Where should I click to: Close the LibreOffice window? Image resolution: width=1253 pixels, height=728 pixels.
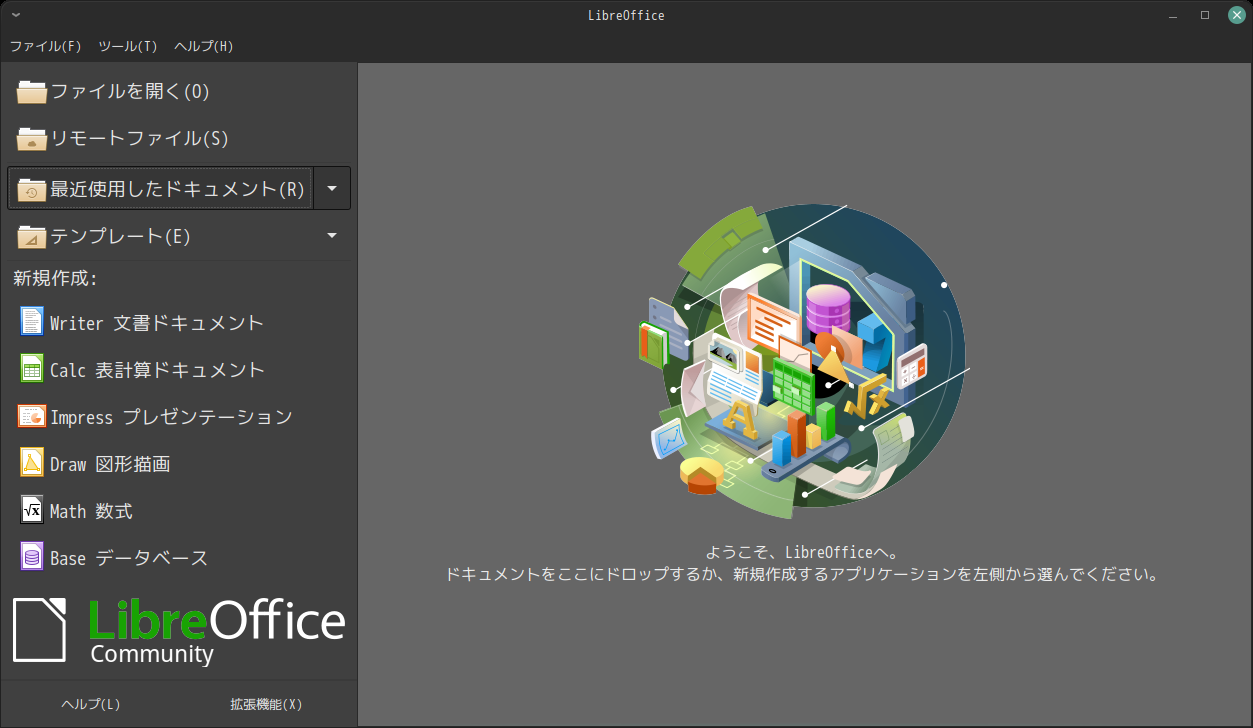coord(1236,15)
